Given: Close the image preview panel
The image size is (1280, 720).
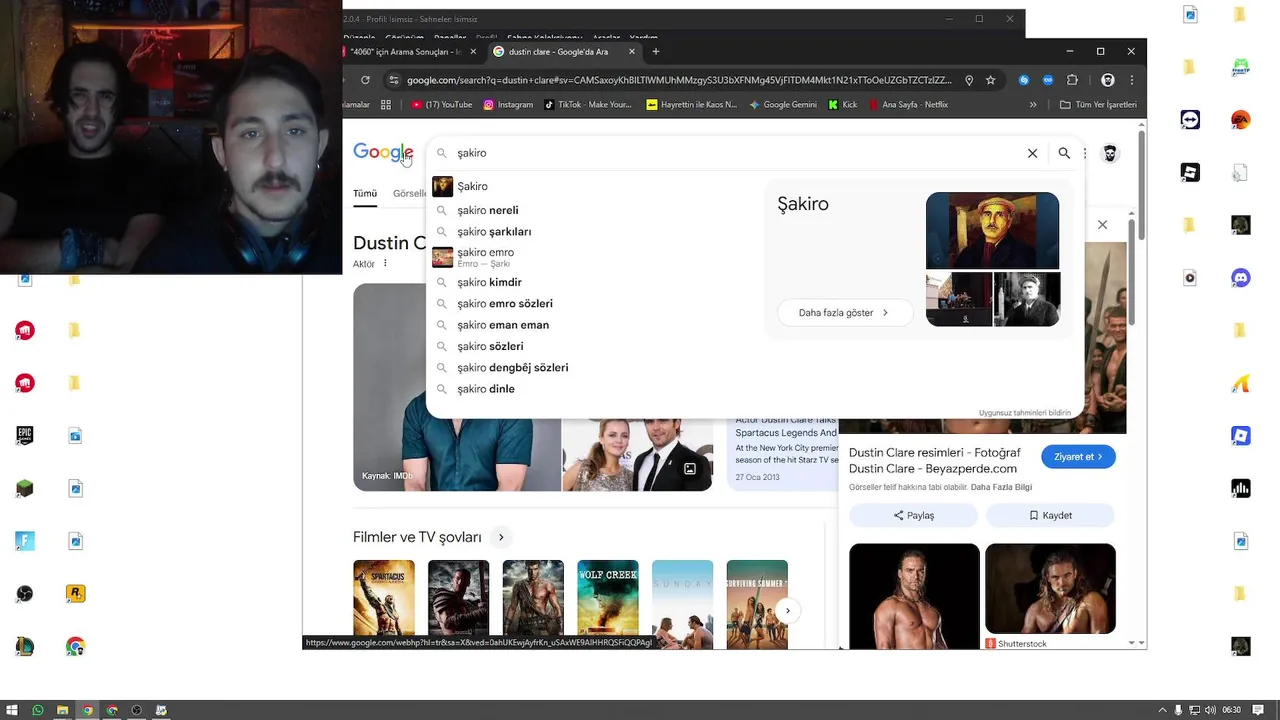Looking at the screenshot, I should pyautogui.click(x=1102, y=225).
